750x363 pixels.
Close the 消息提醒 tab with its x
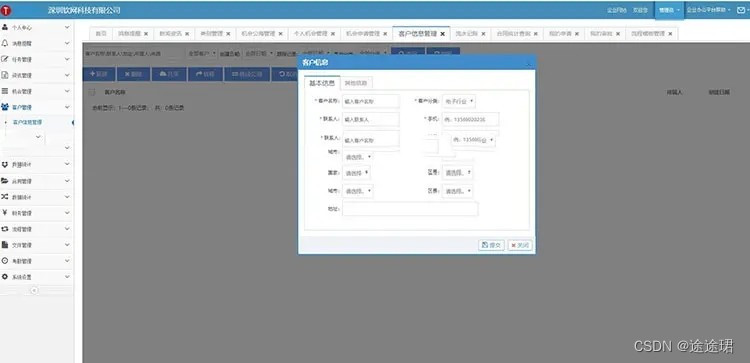pyautogui.click(x=146, y=34)
